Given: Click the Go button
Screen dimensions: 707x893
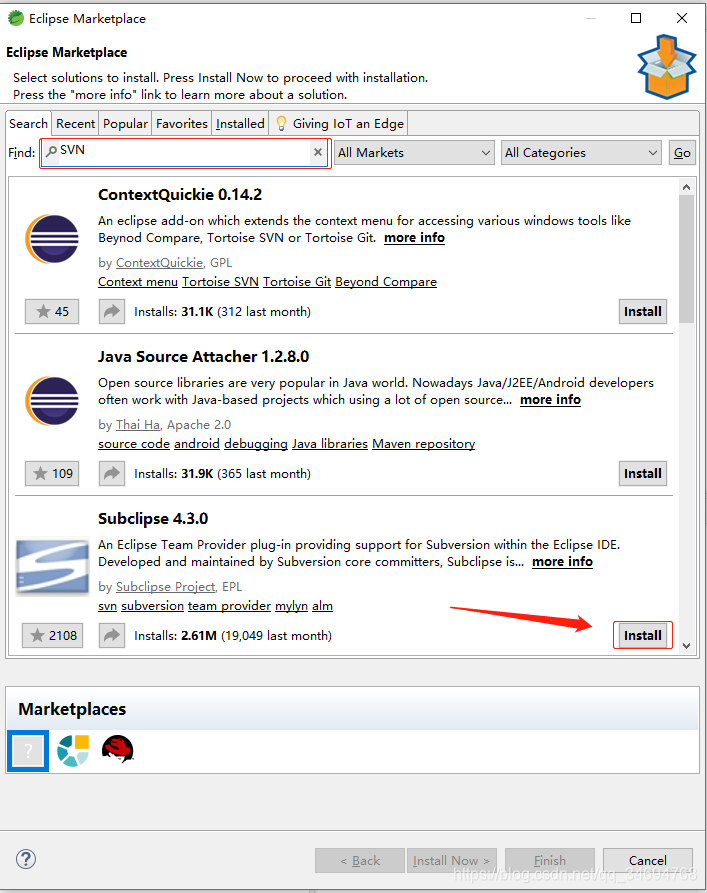Looking at the screenshot, I should coord(682,153).
